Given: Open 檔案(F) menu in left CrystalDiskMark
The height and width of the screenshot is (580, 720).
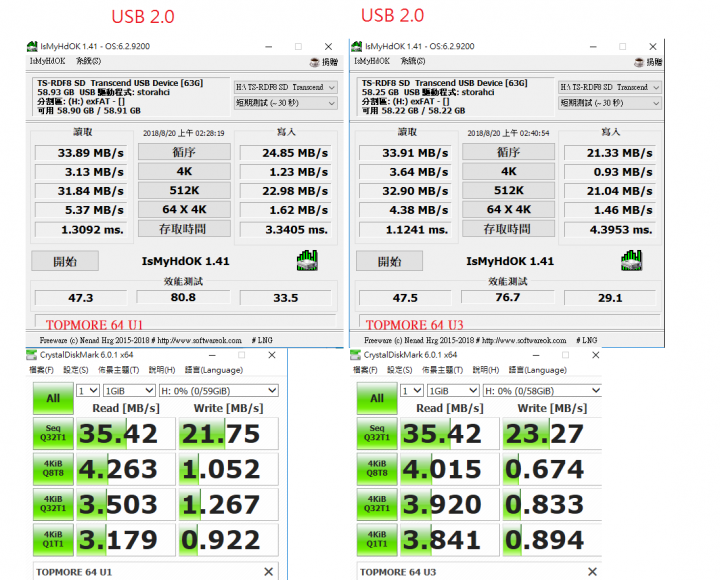Looking at the screenshot, I should (x=41, y=370).
